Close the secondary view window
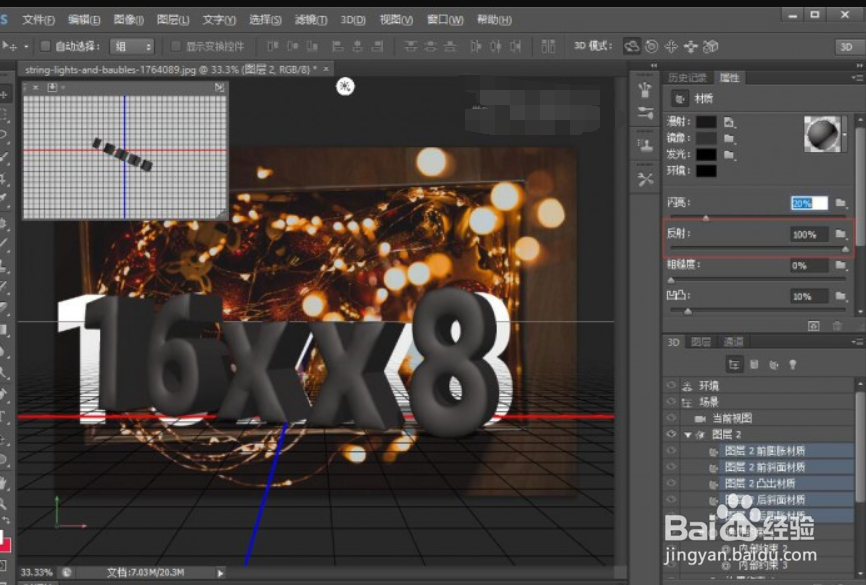This screenshot has width=866, height=585. 36,87
